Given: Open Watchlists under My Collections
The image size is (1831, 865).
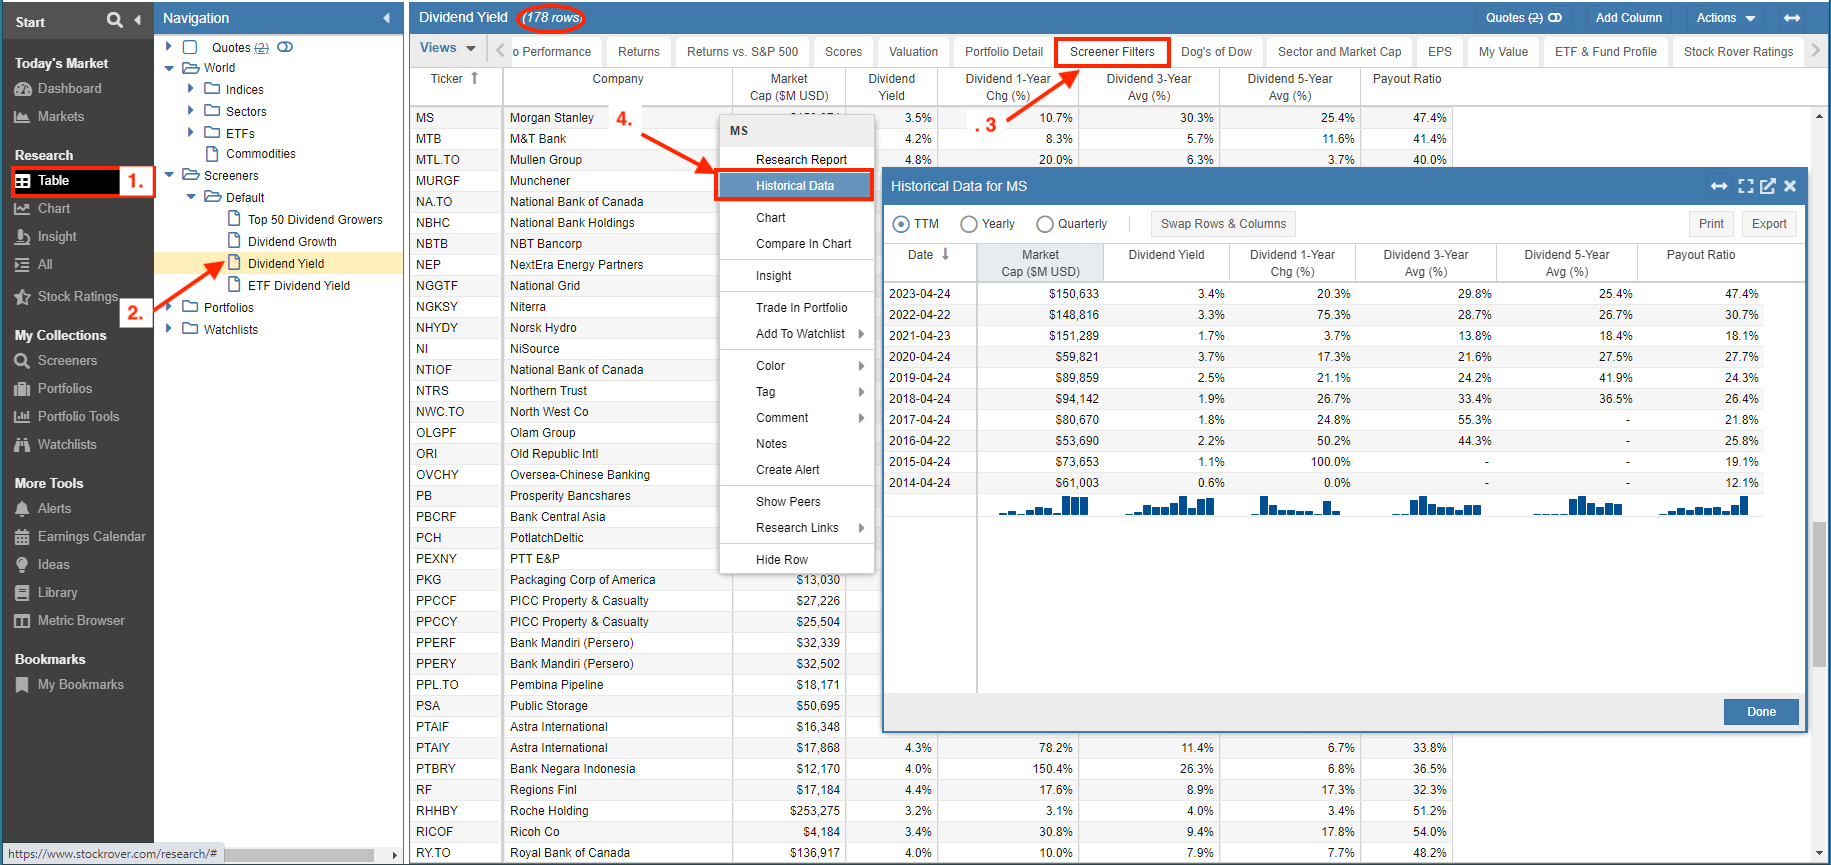Looking at the screenshot, I should tap(55, 445).
